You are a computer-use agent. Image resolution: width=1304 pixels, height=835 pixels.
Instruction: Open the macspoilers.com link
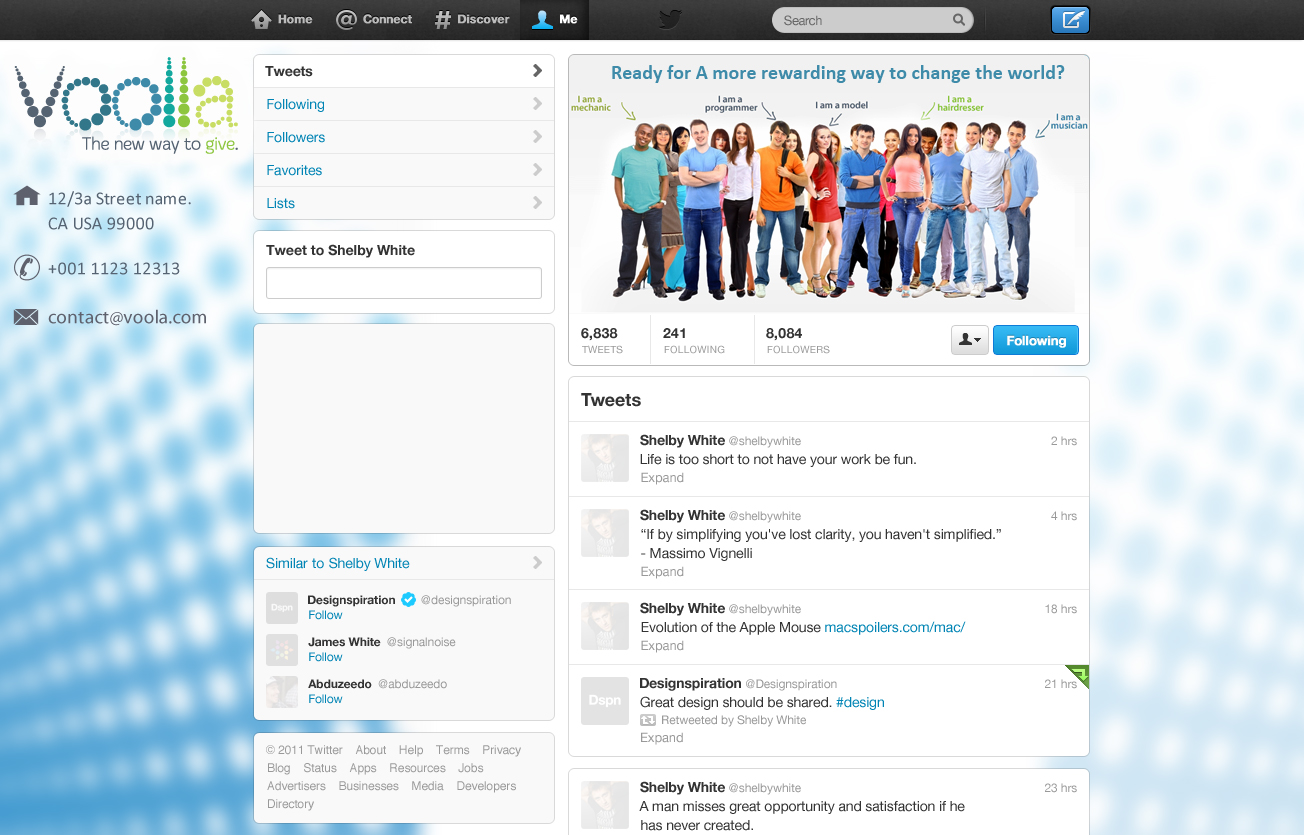(x=894, y=627)
